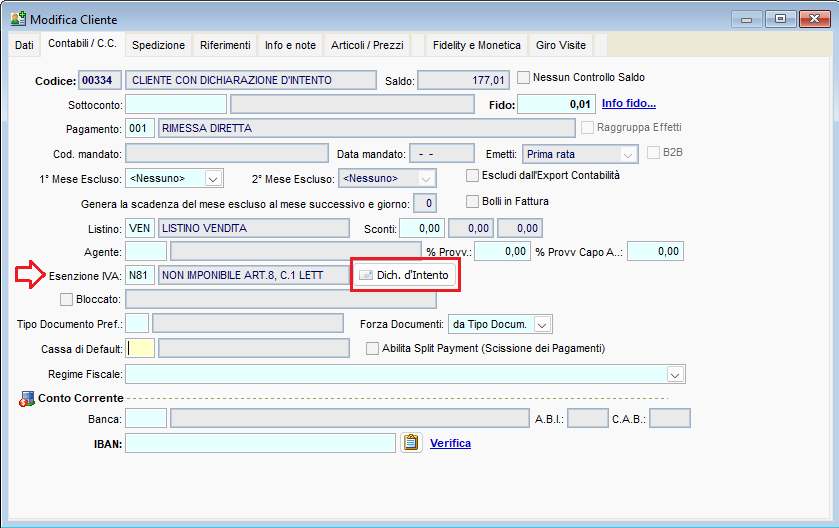Image resolution: width=839 pixels, height=528 pixels.
Task: Open the 1° Mese Escluso dropdown
Action: pos(213,179)
